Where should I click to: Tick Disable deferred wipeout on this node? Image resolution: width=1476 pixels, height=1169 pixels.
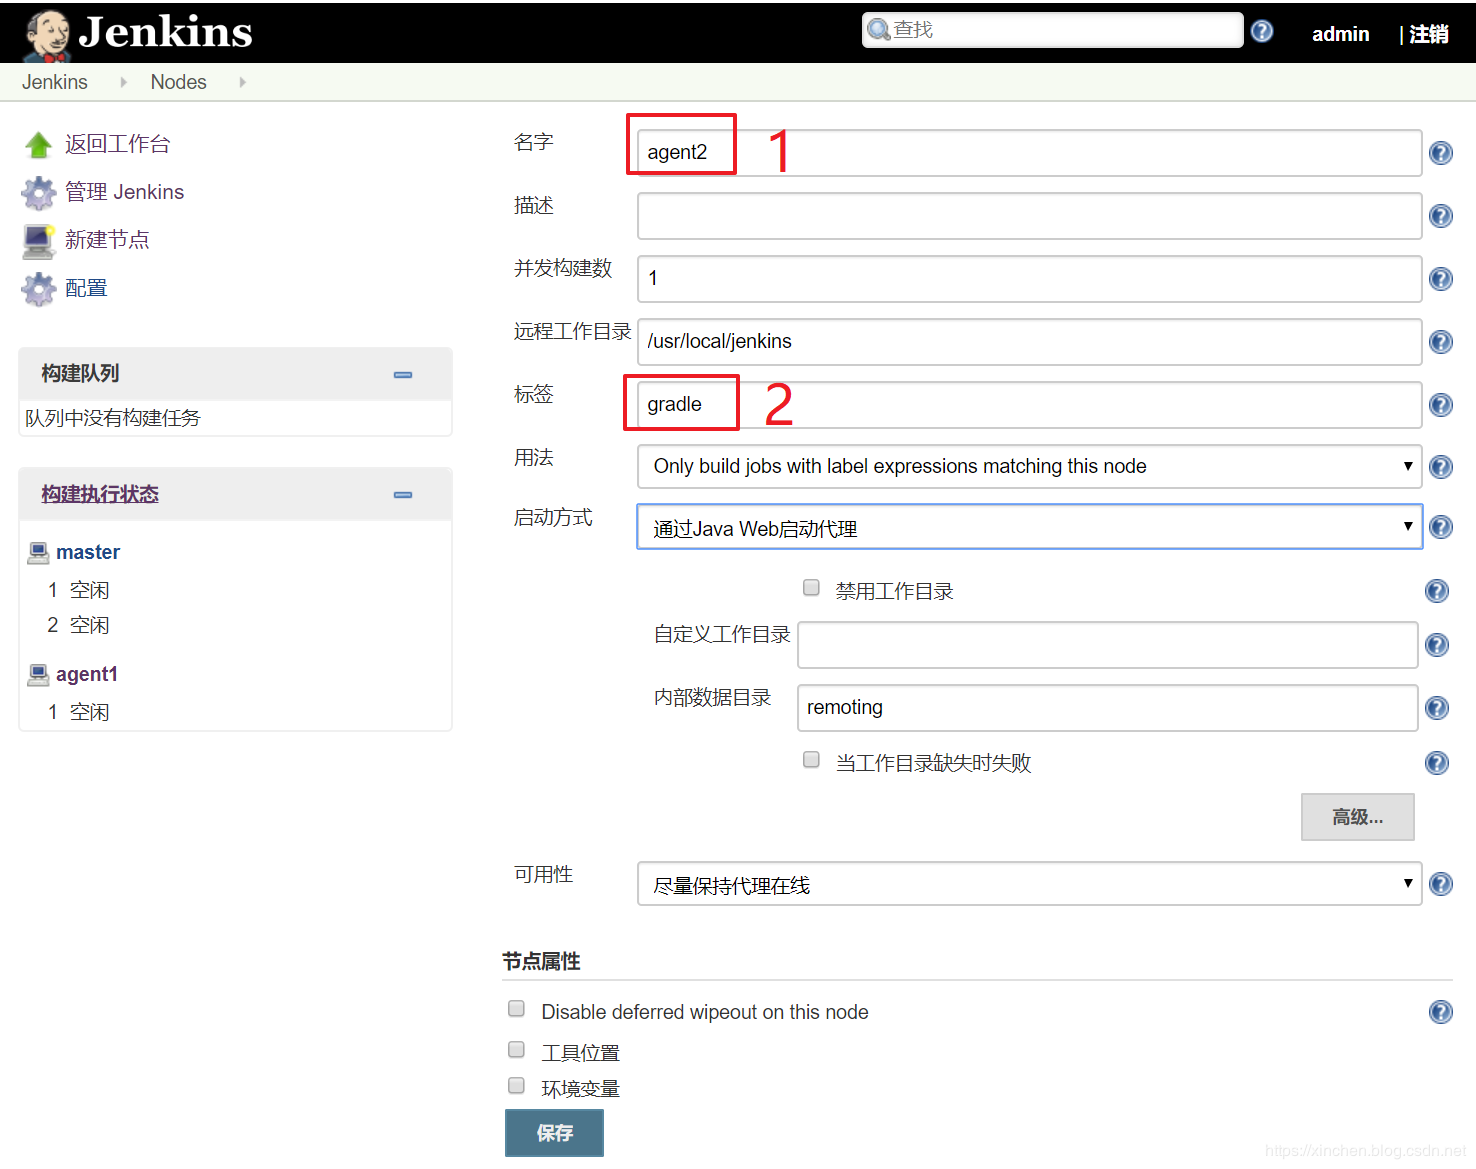[x=517, y=1009]
